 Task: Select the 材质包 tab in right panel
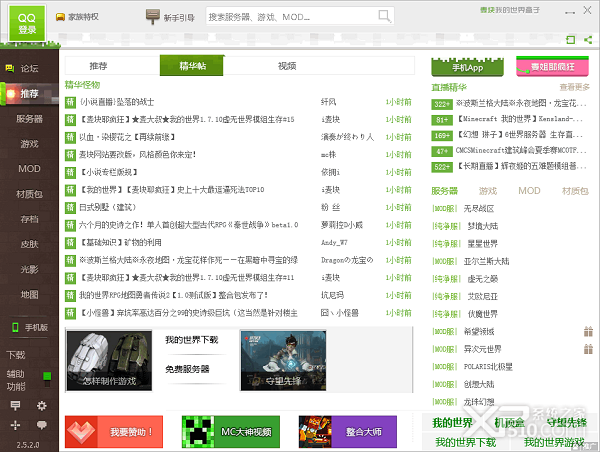click(575, 191)
